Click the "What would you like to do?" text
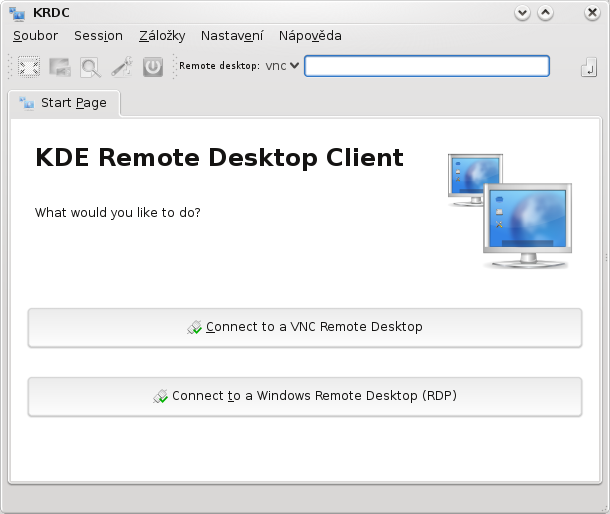This screenshot has width=610, height=514. tap(117, 213)
